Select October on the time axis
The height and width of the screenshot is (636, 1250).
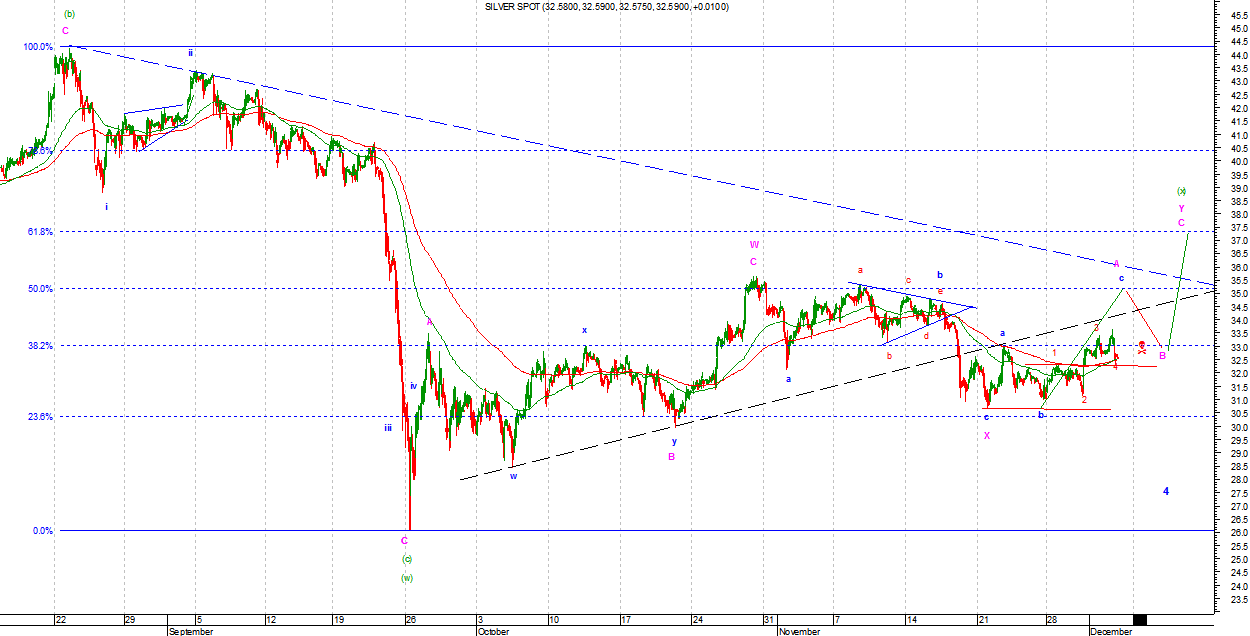[493, 632]
